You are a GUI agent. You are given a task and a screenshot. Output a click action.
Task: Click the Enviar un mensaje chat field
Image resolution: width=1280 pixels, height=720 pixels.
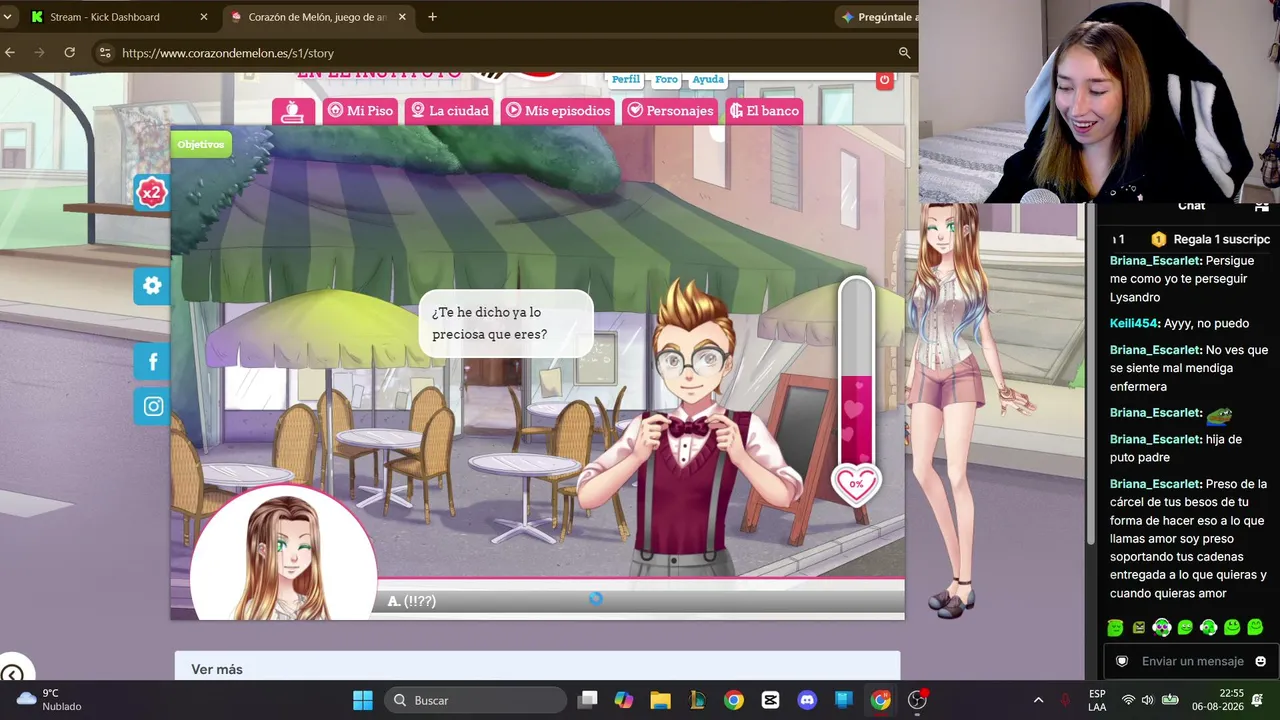click(x=1192, y=661)
